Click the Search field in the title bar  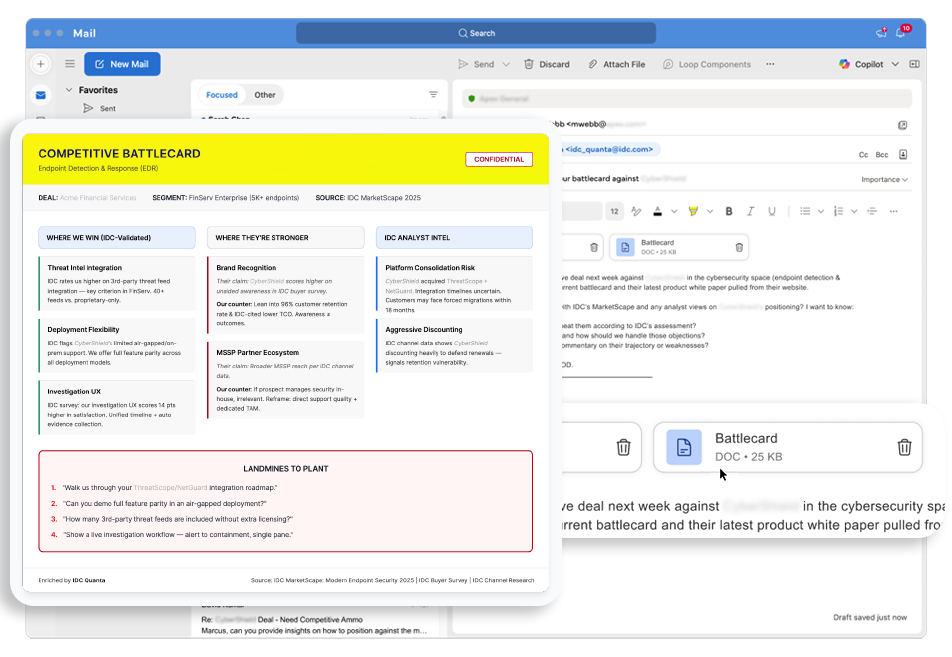coord(476,33)
